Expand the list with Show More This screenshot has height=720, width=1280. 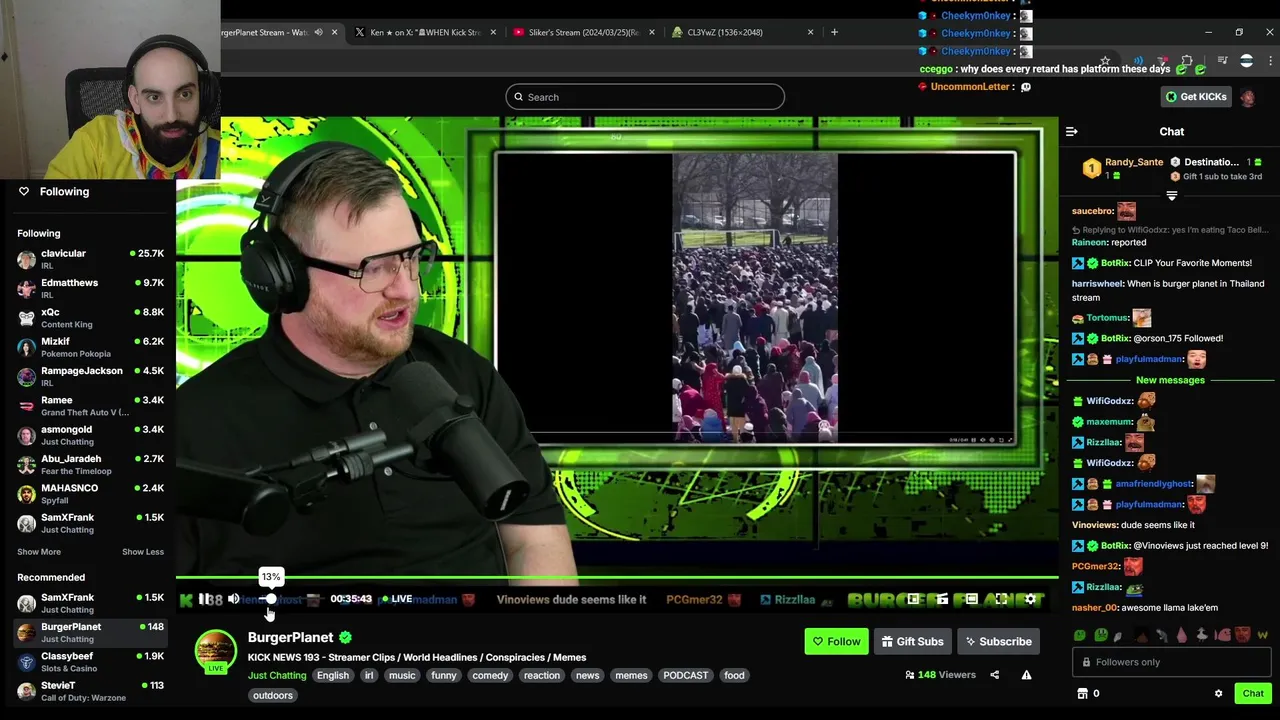(39, 552)
